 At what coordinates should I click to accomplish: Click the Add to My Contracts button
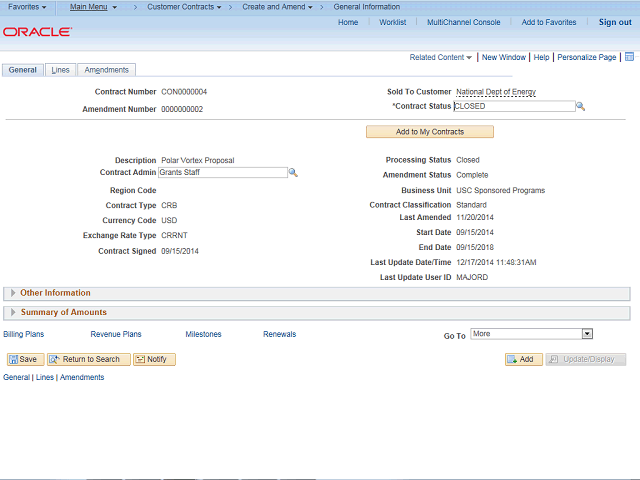[430, 132]
